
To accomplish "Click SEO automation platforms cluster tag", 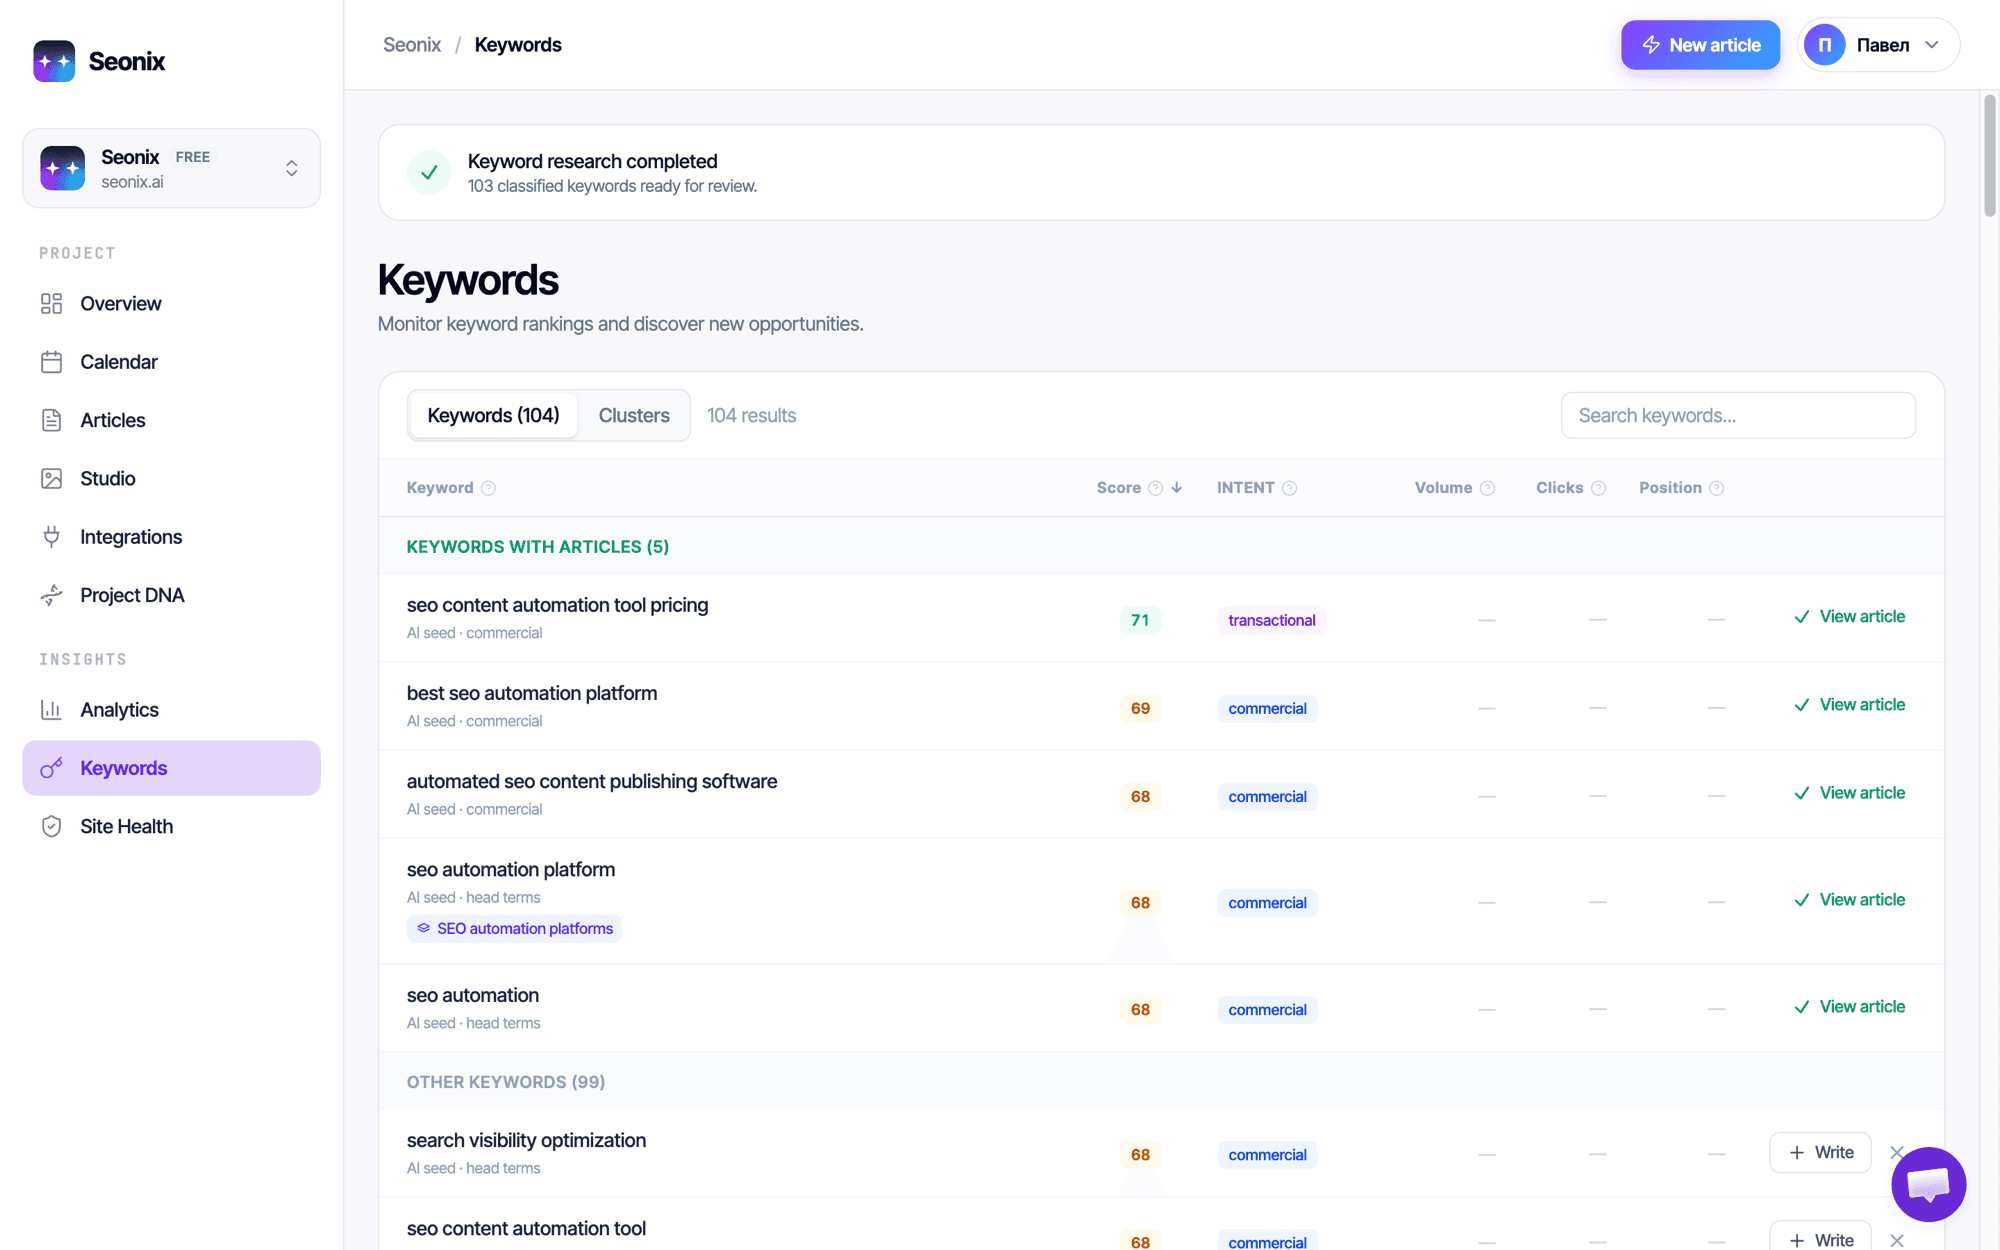I will [x=514, y=929].
